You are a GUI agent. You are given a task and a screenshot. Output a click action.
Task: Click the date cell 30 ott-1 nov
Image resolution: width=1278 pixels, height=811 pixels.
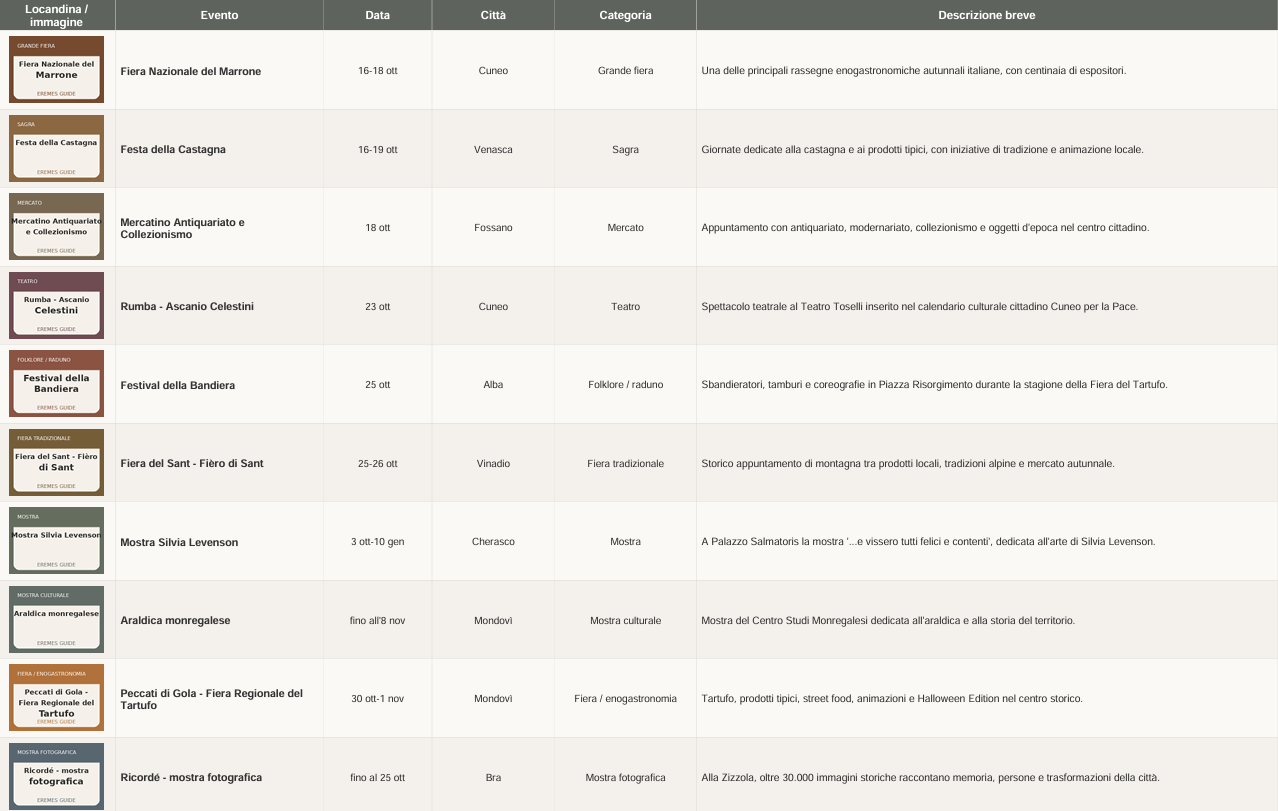[378, 699]
